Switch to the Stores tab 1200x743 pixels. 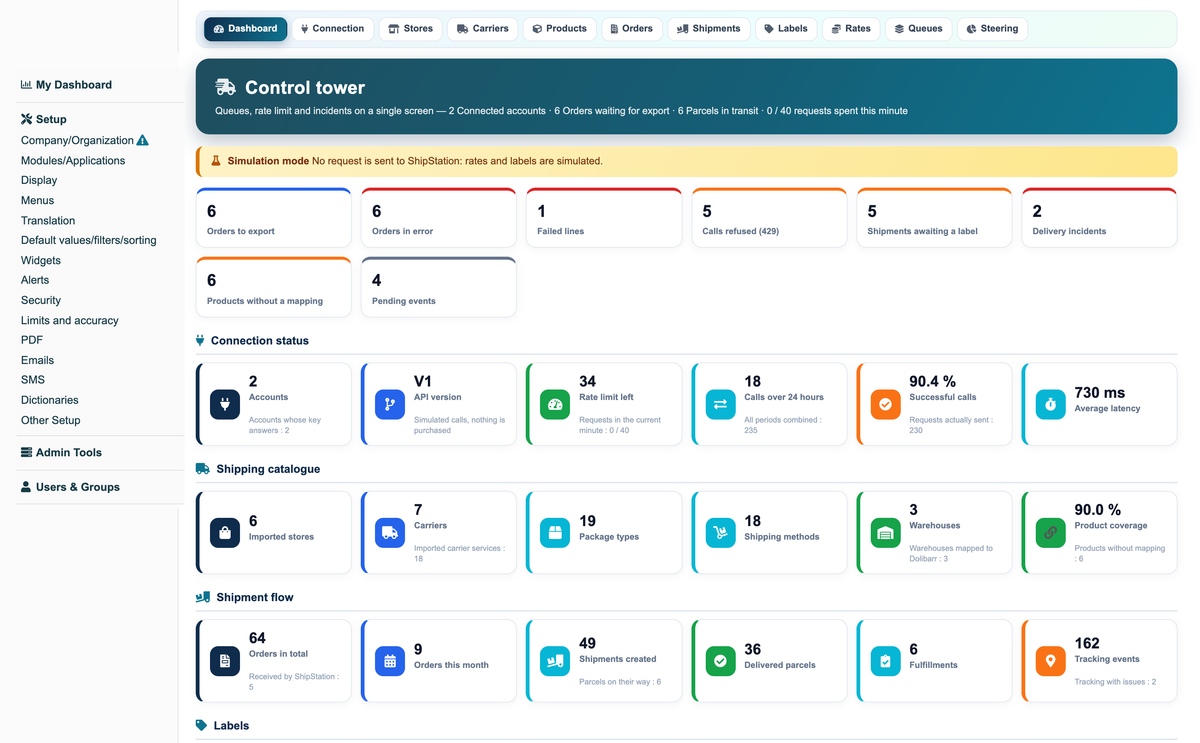click(410, 29)
